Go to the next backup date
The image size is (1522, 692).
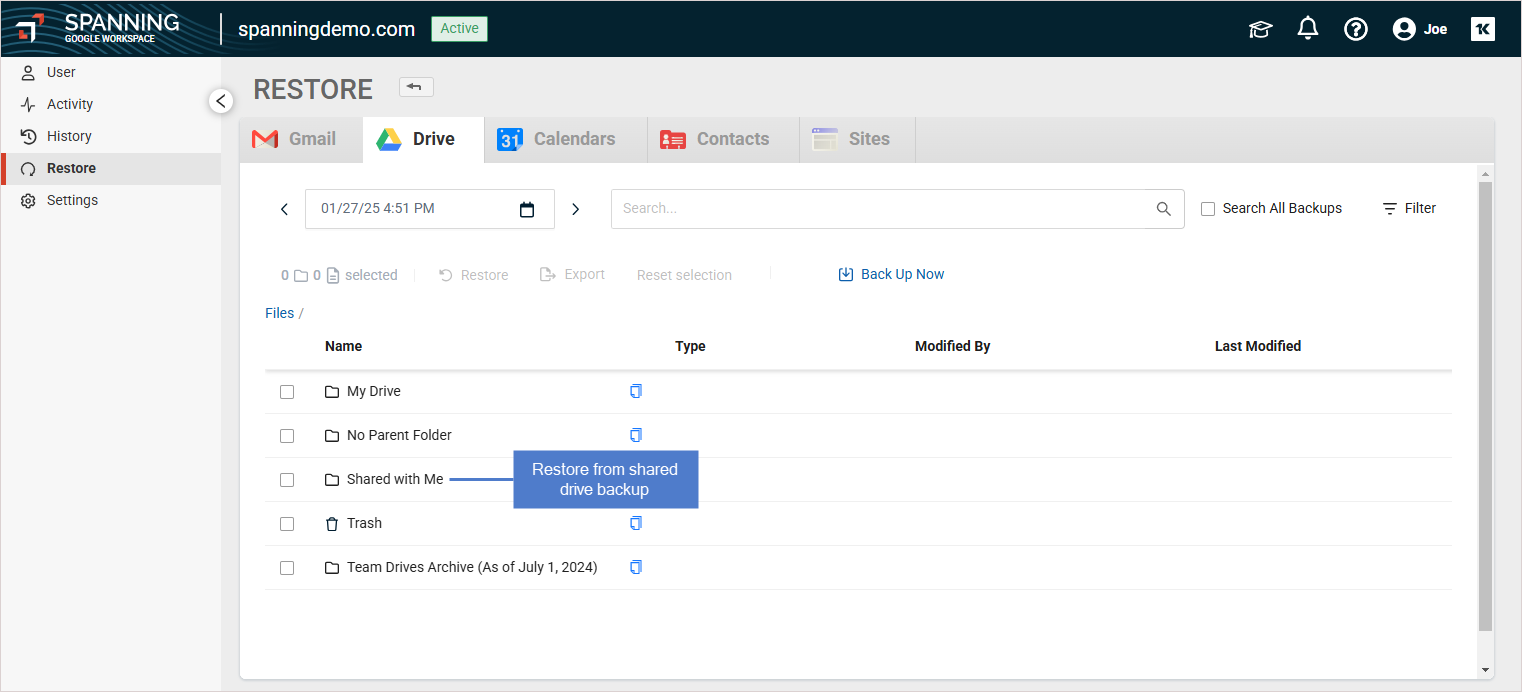(x=575, y=209)
